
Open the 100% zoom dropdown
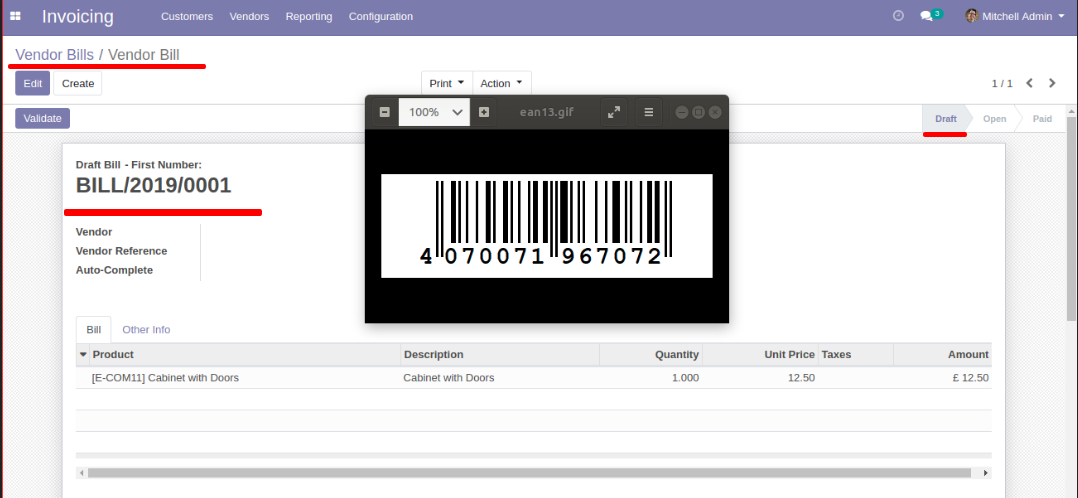pos(434,112)
